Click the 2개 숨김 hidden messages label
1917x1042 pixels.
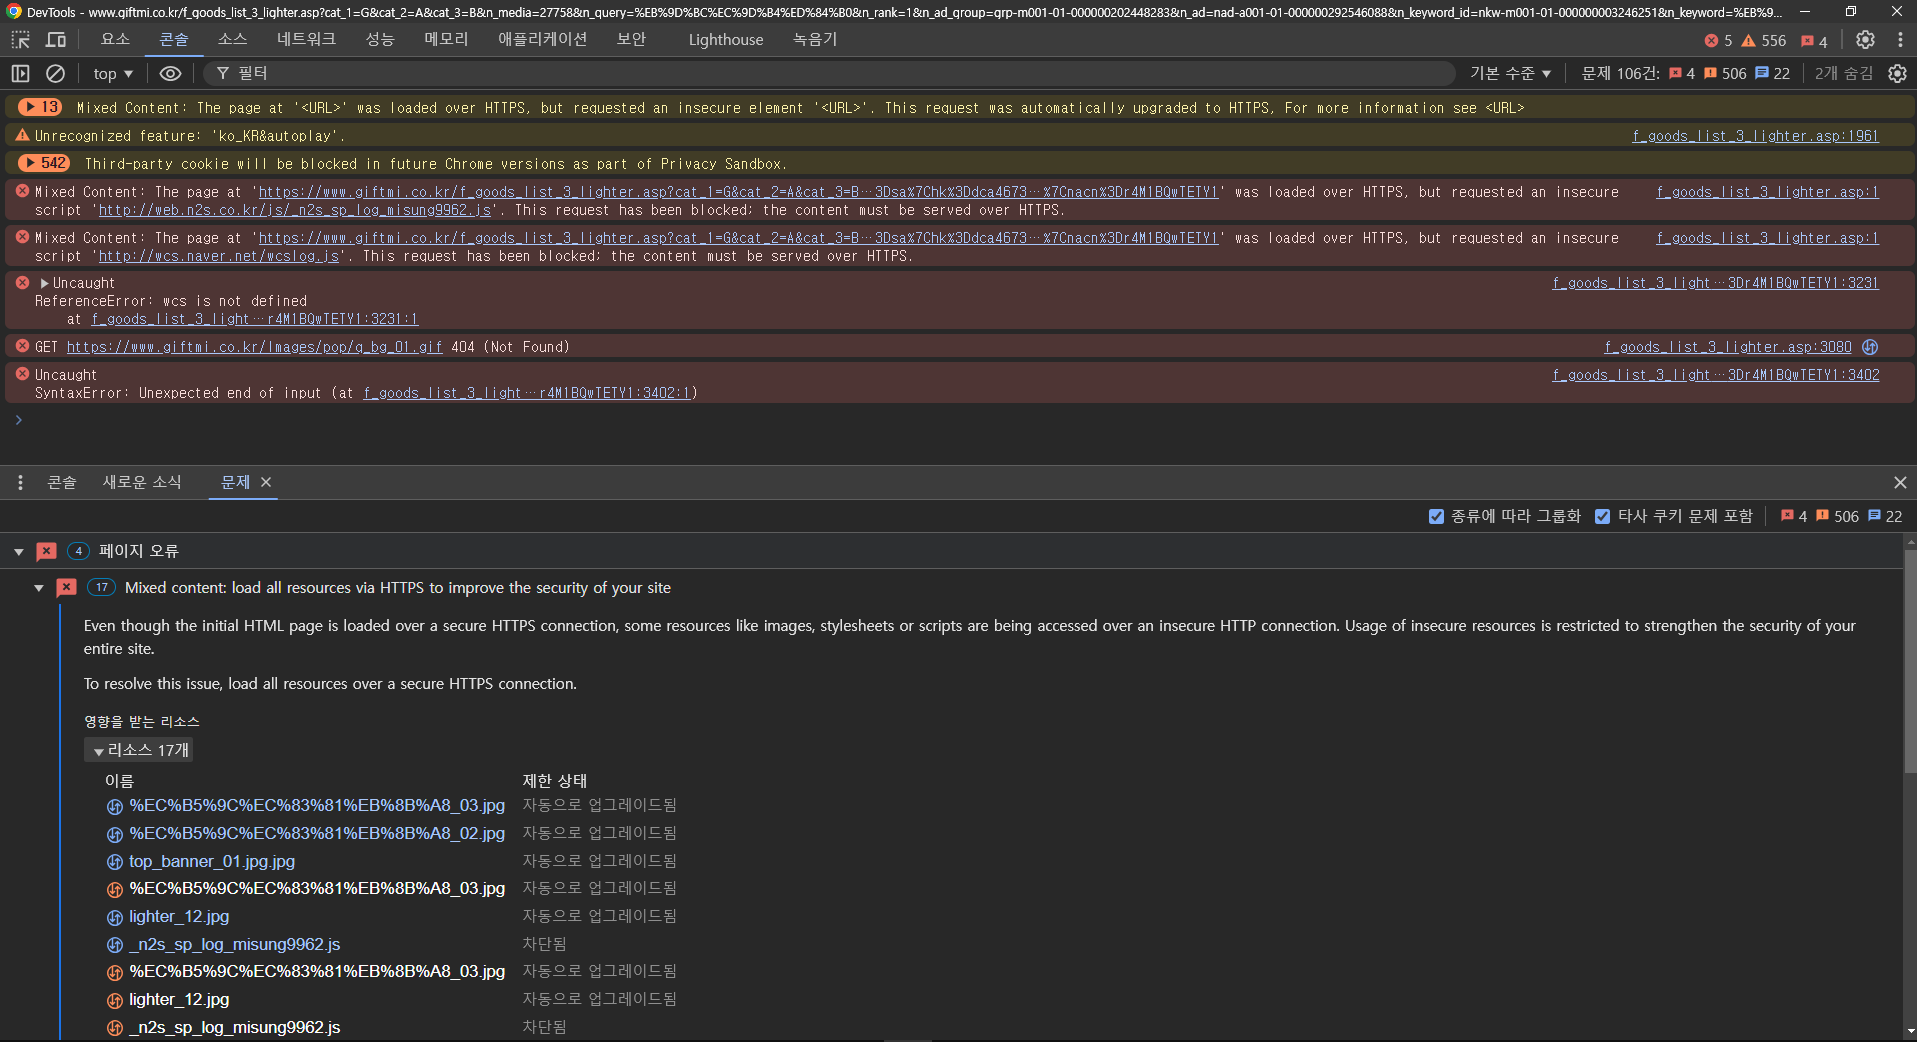click(1844, 73)
